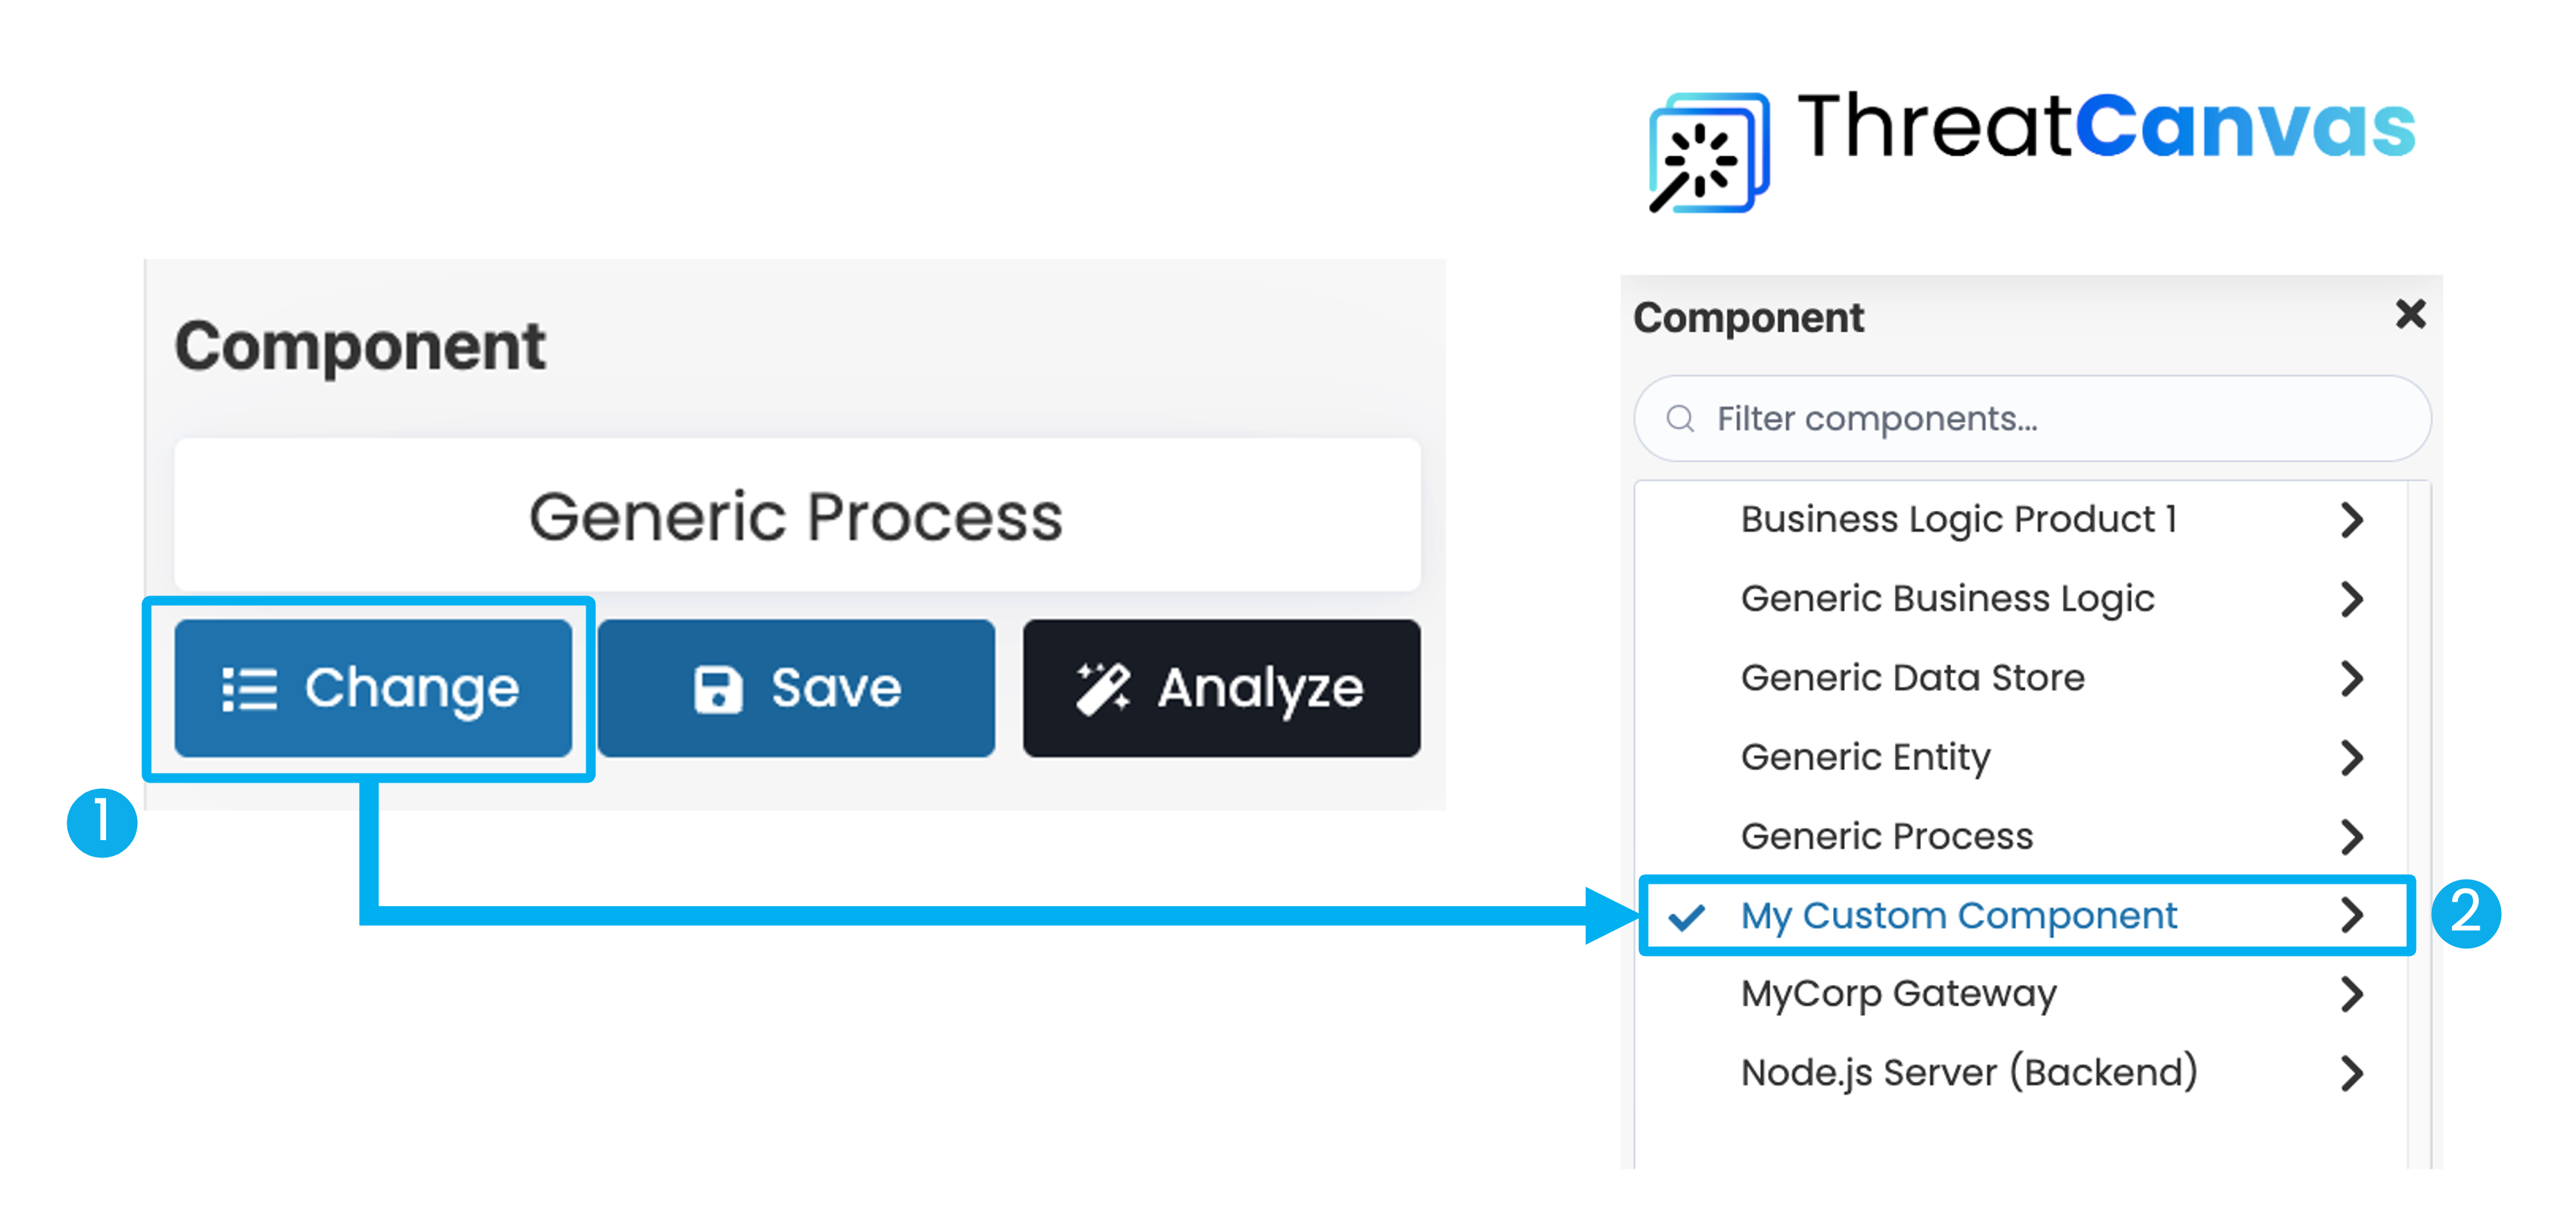Select MyCorp Gateway from the list
2576x1220 pixels.
click(1898, 994)
